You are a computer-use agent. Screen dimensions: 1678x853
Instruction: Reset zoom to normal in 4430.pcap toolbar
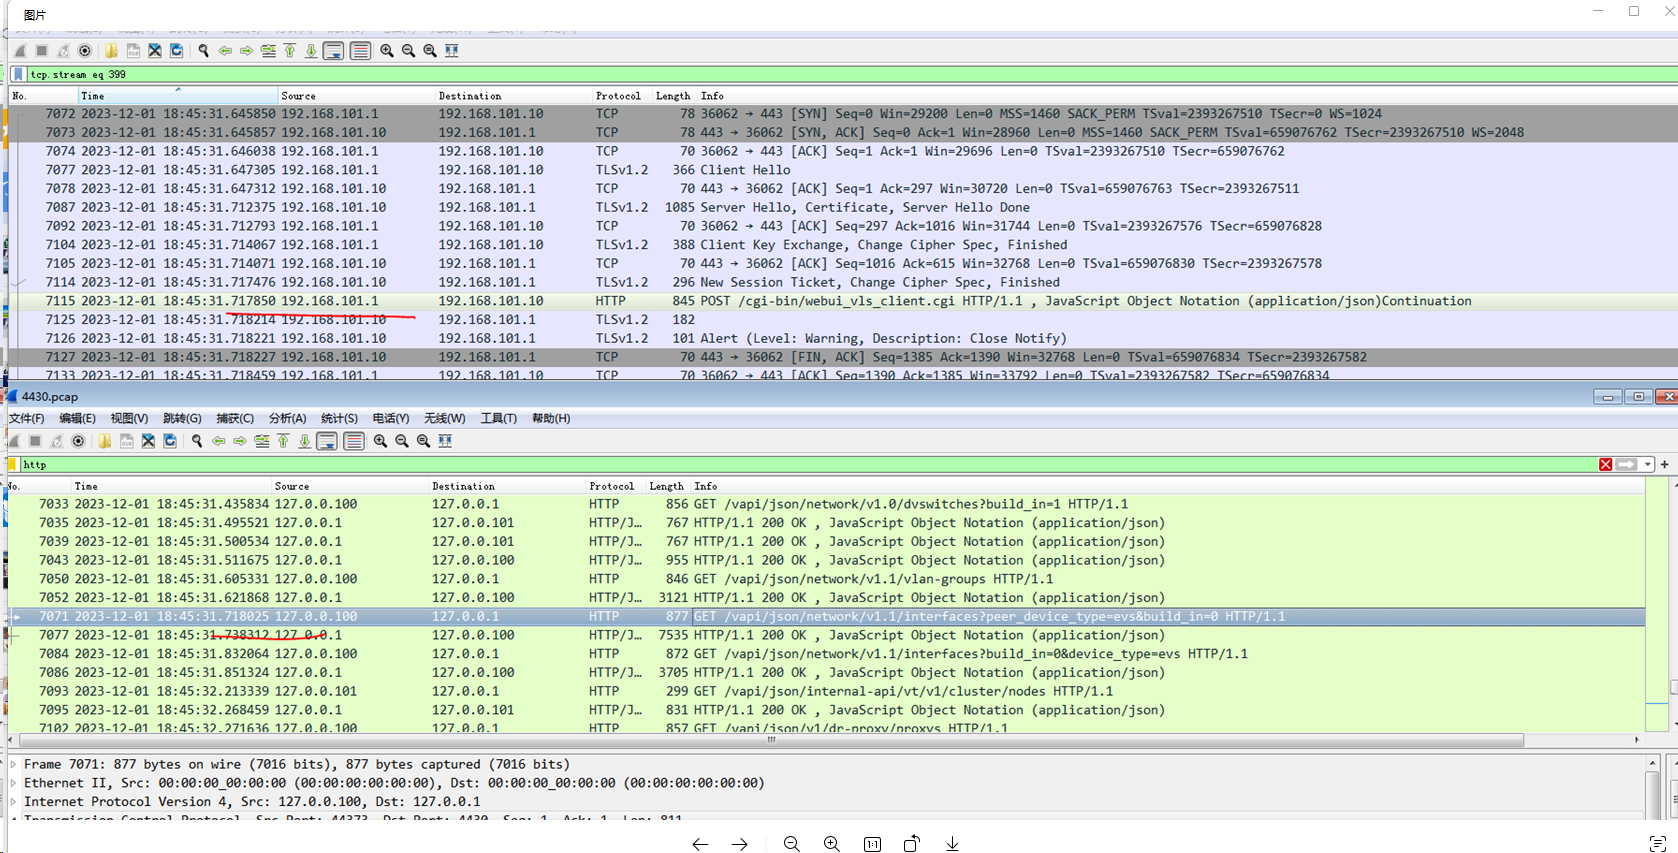(x=424, y=441)
